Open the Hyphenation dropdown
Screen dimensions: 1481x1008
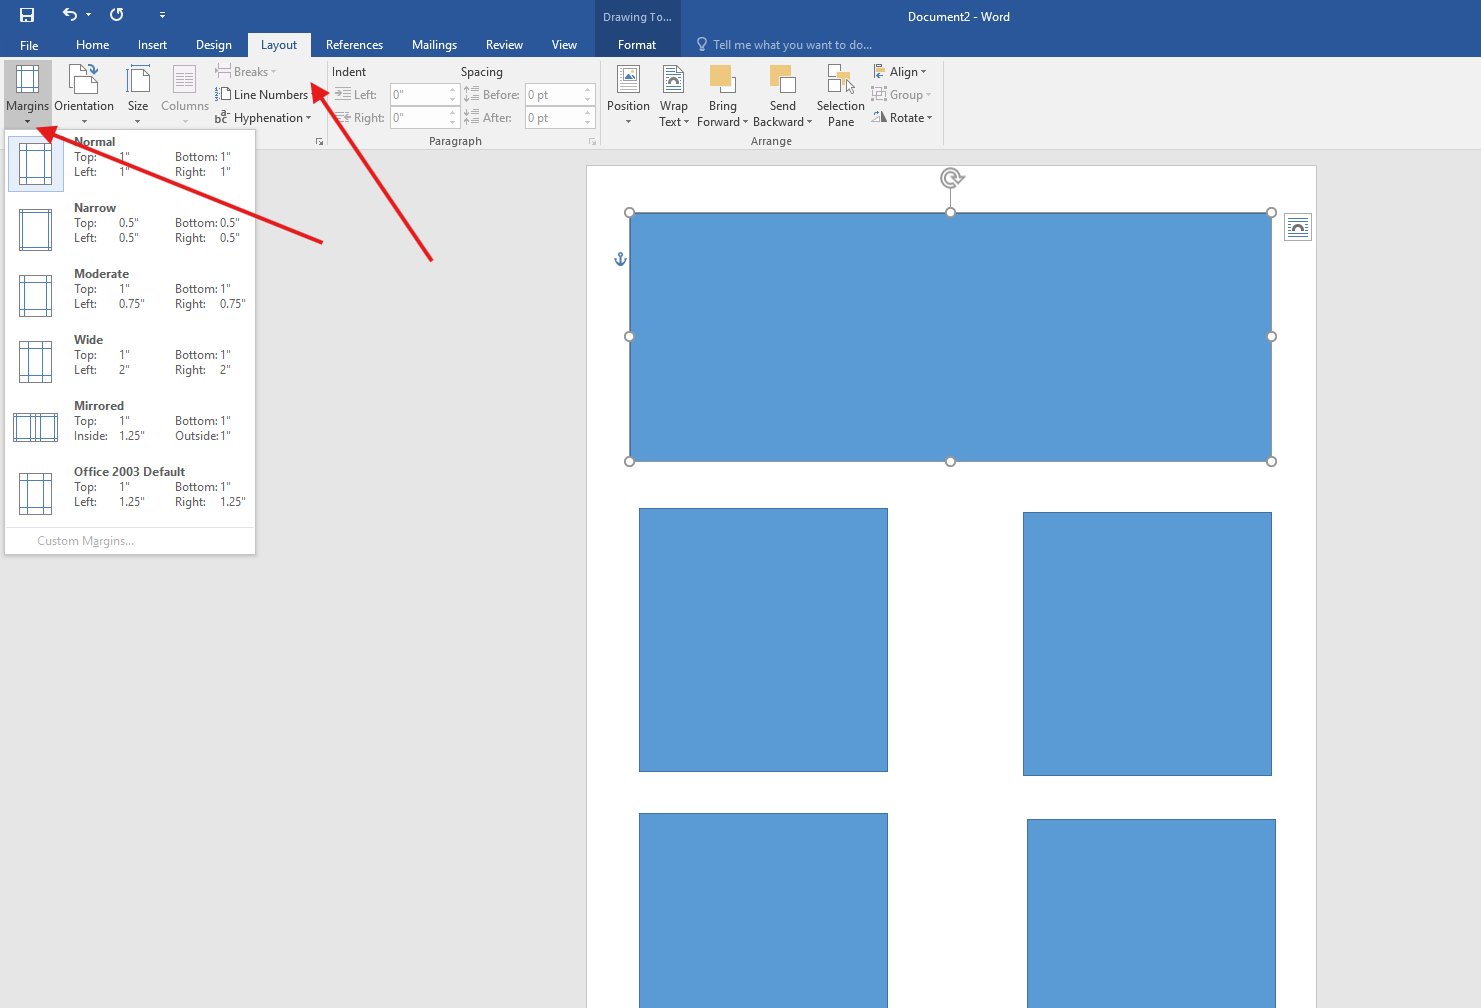(x=263, y=118)
